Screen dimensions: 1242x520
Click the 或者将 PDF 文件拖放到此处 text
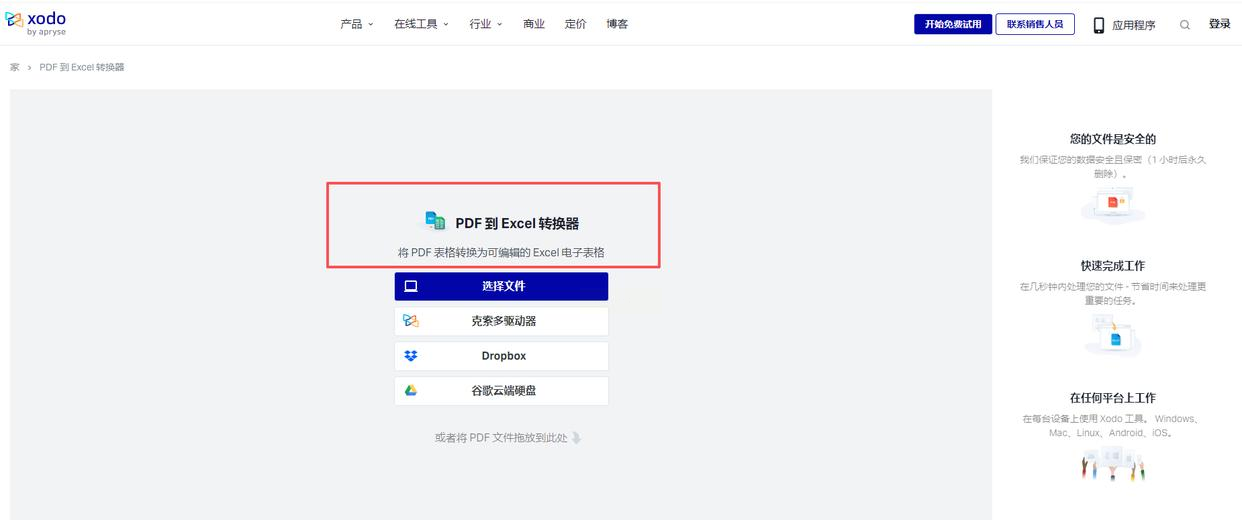501,438
